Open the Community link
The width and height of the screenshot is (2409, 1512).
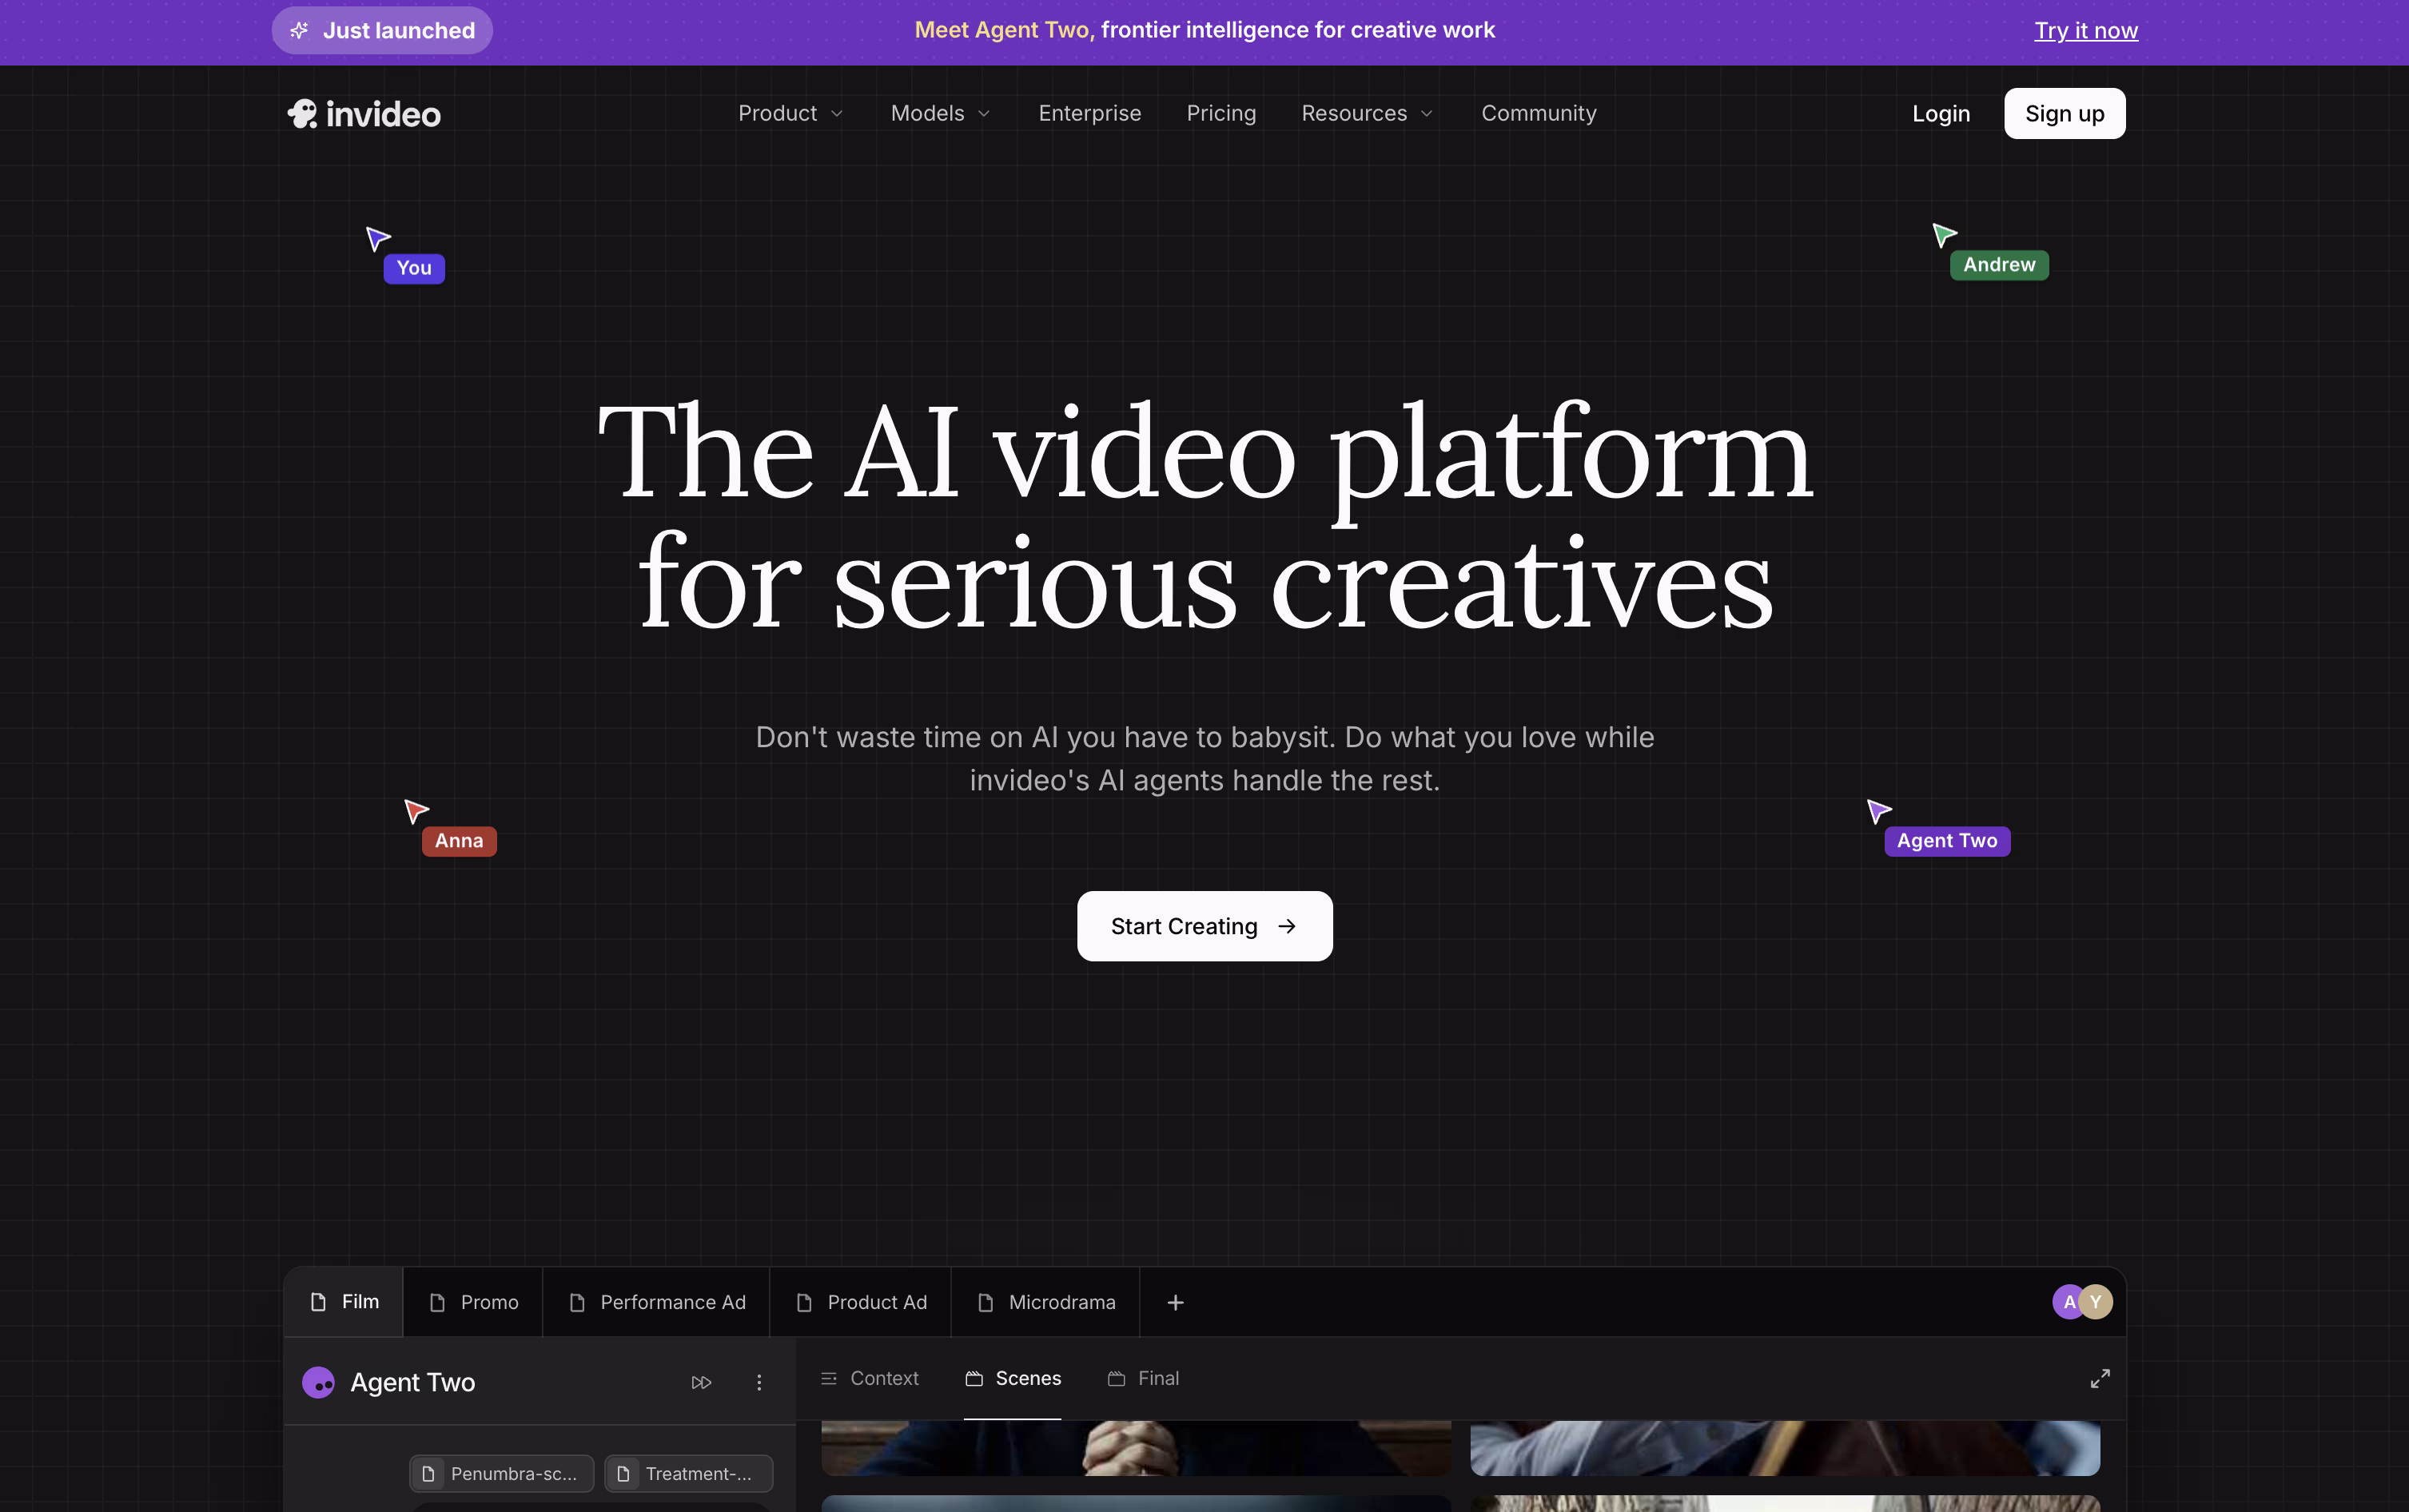pos(1538,113)
